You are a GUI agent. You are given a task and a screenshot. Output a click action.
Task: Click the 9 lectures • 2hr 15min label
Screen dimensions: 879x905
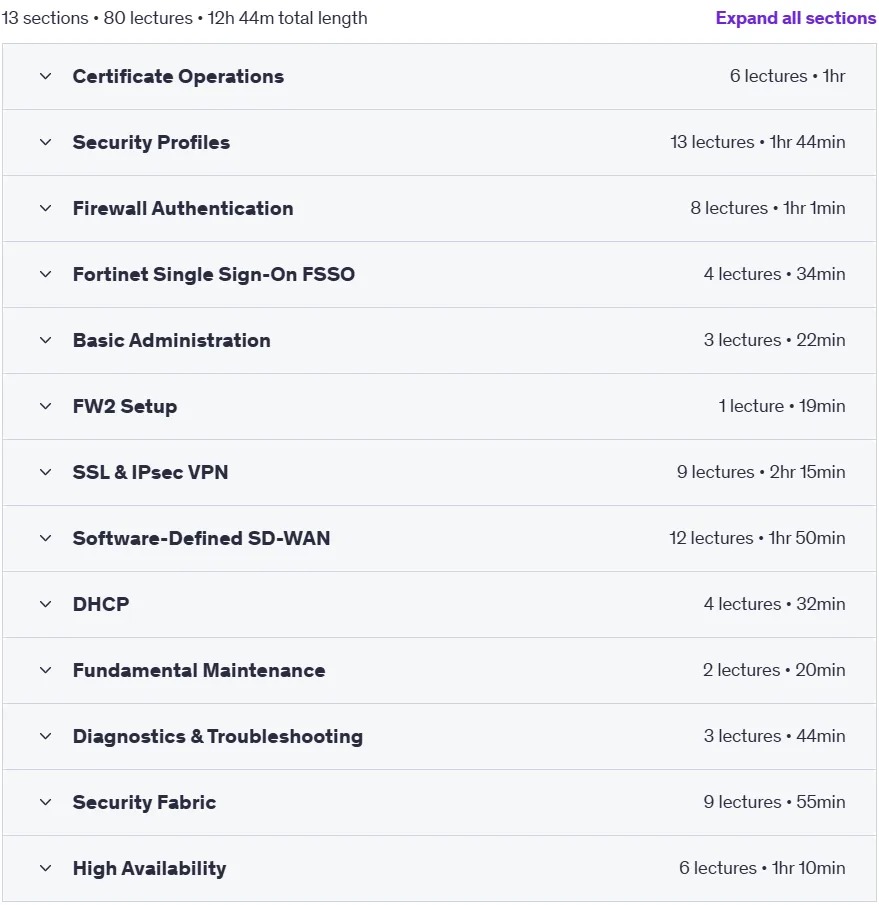(x=761, y=472)
